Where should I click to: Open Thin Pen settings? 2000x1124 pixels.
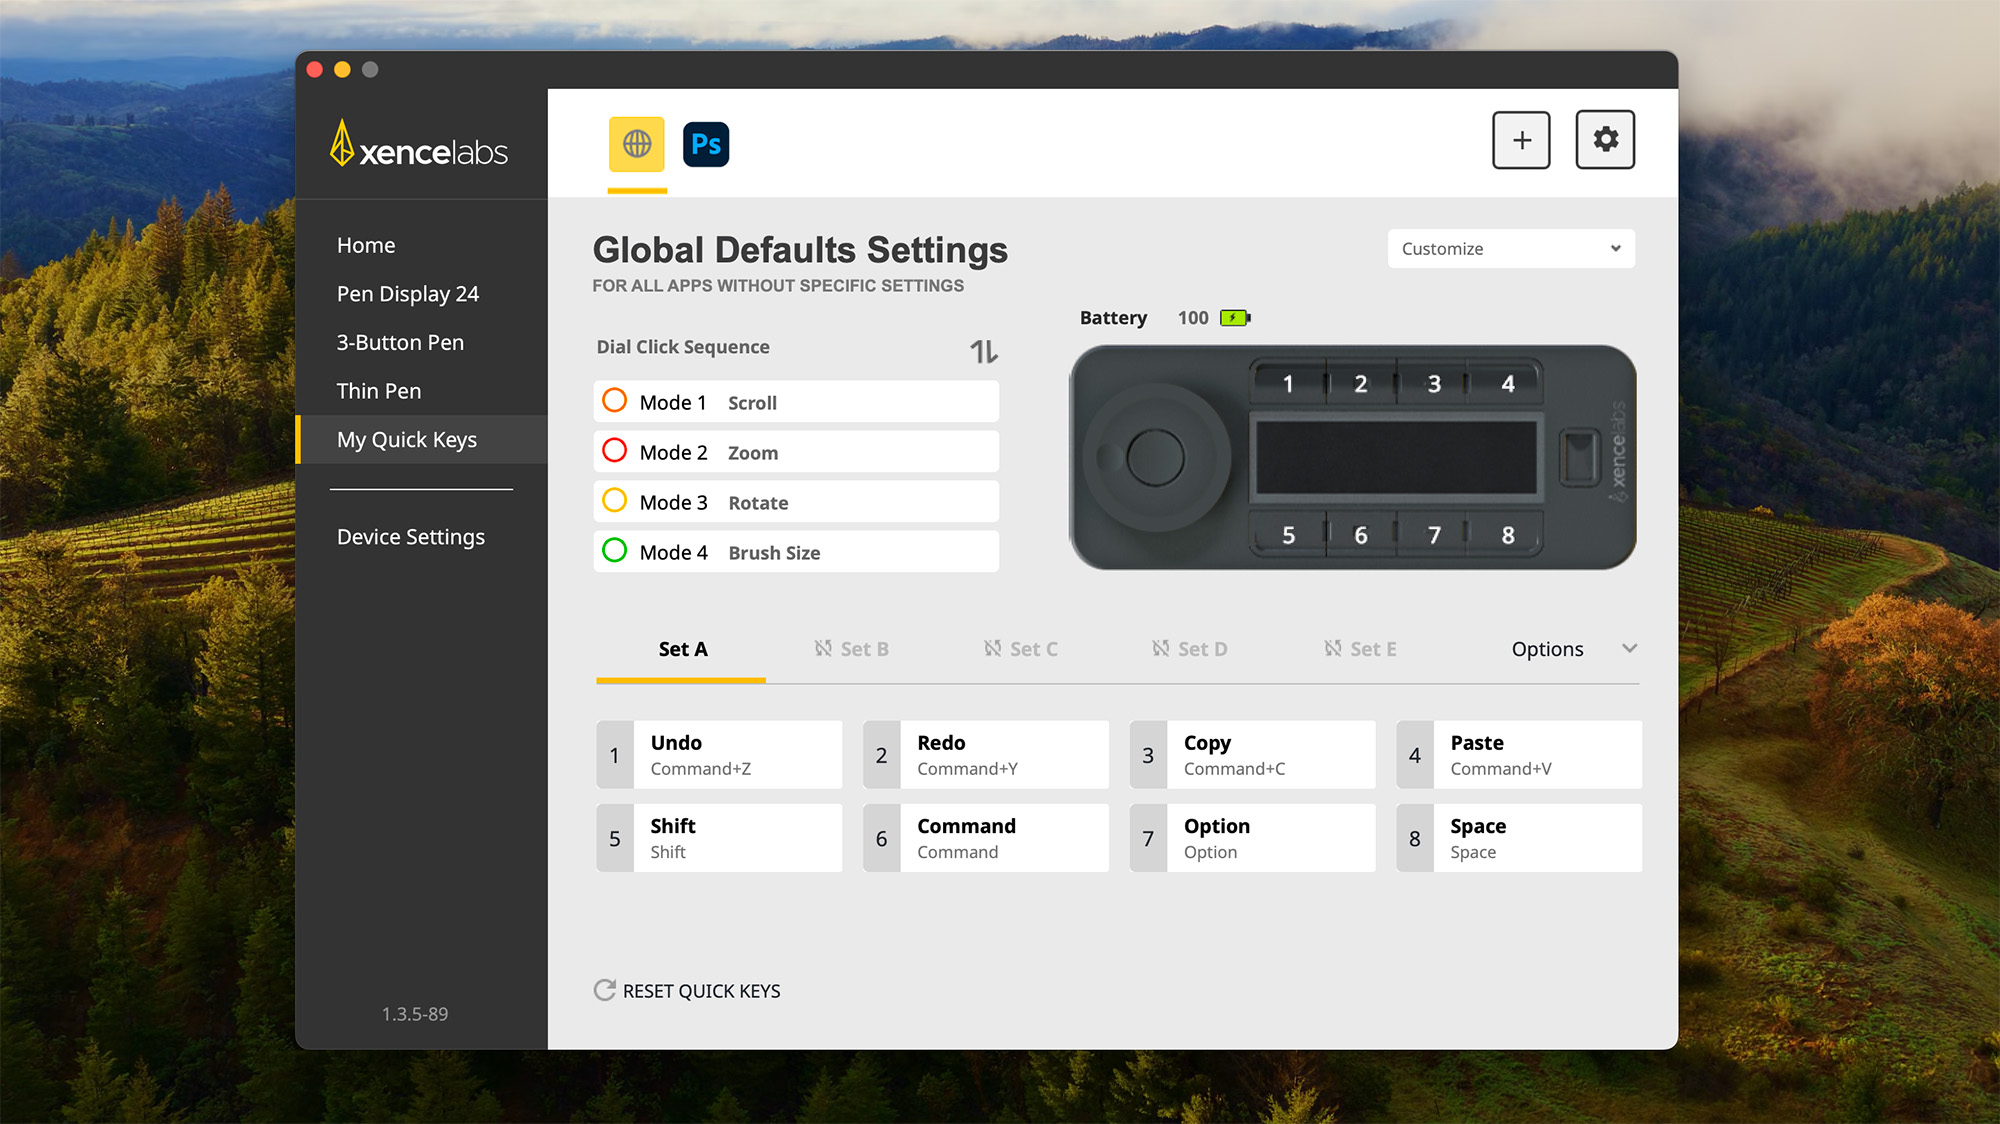[379, 391]
